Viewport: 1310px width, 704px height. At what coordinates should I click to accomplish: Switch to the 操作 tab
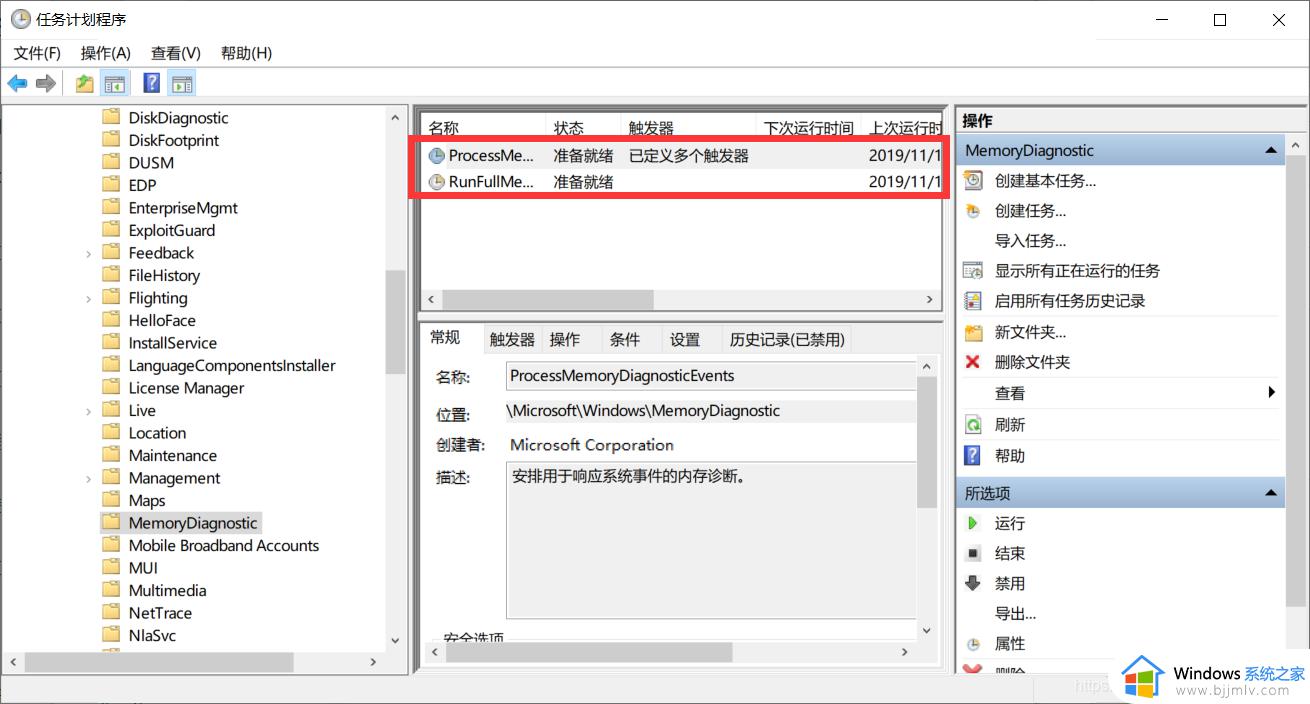point(565,340)
